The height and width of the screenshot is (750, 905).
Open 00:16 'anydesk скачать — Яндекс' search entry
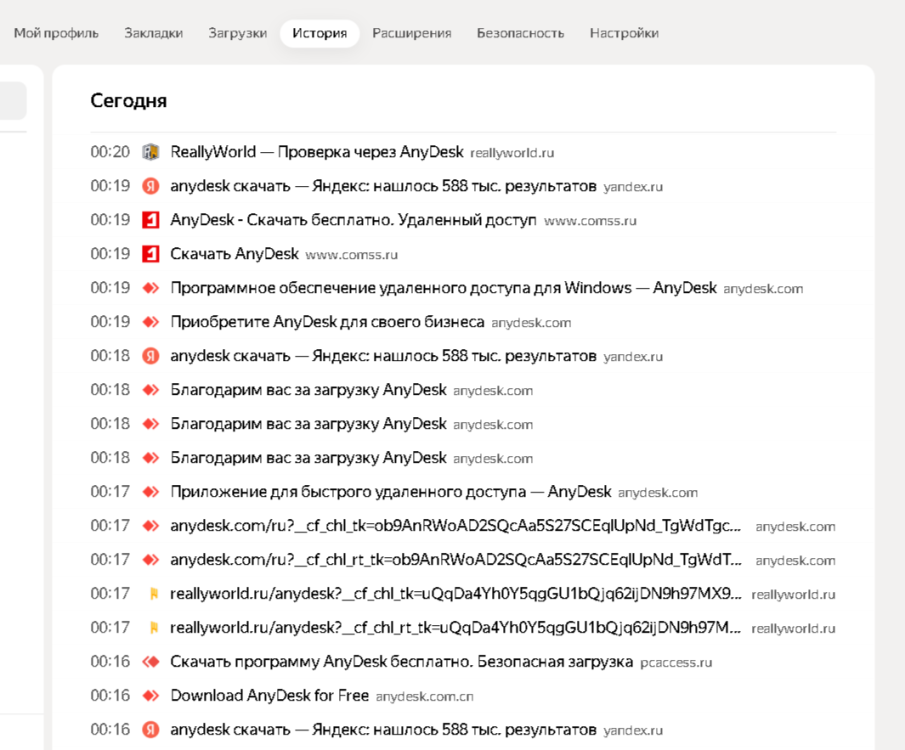(383, 729)
